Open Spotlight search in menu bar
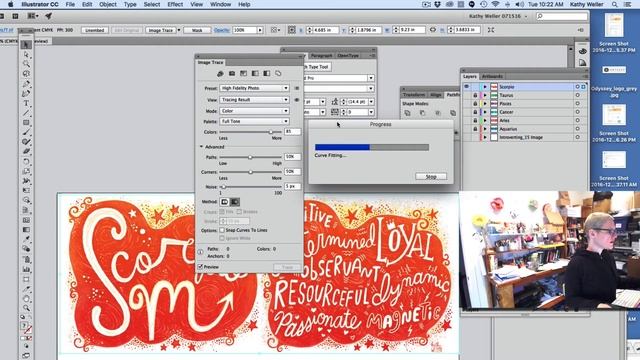The width and height of the screenshot is (640, 360). pyautogui.click(x=615, y=4)
